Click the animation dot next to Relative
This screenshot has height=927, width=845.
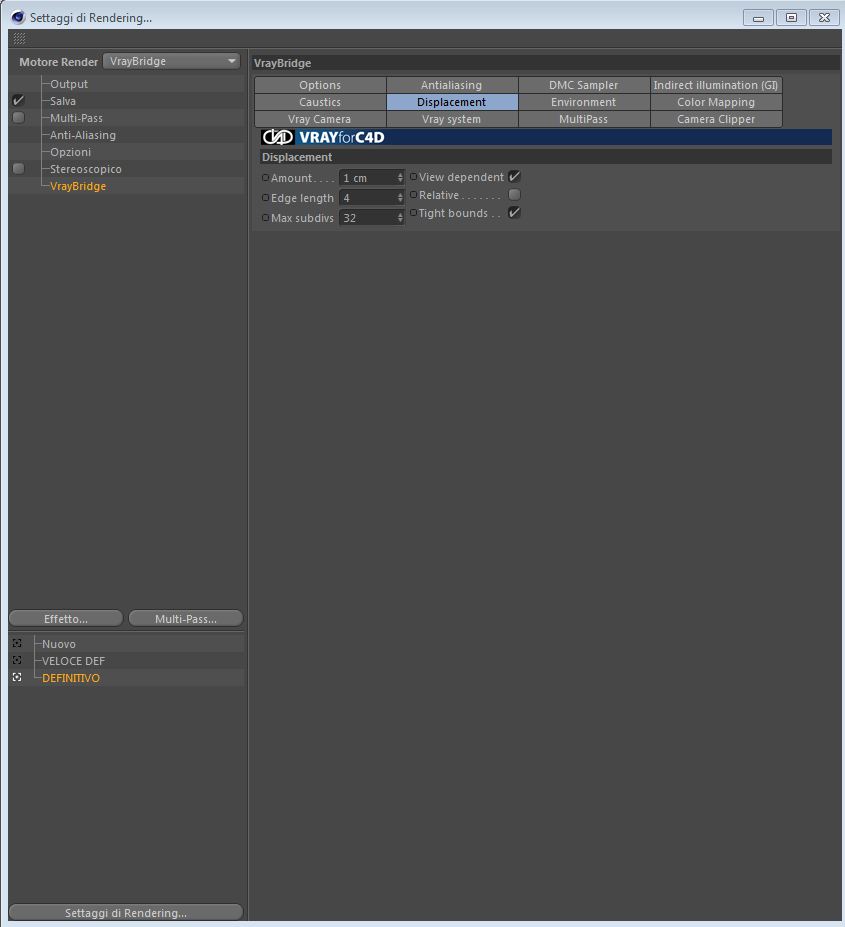[x=413, y=195]
